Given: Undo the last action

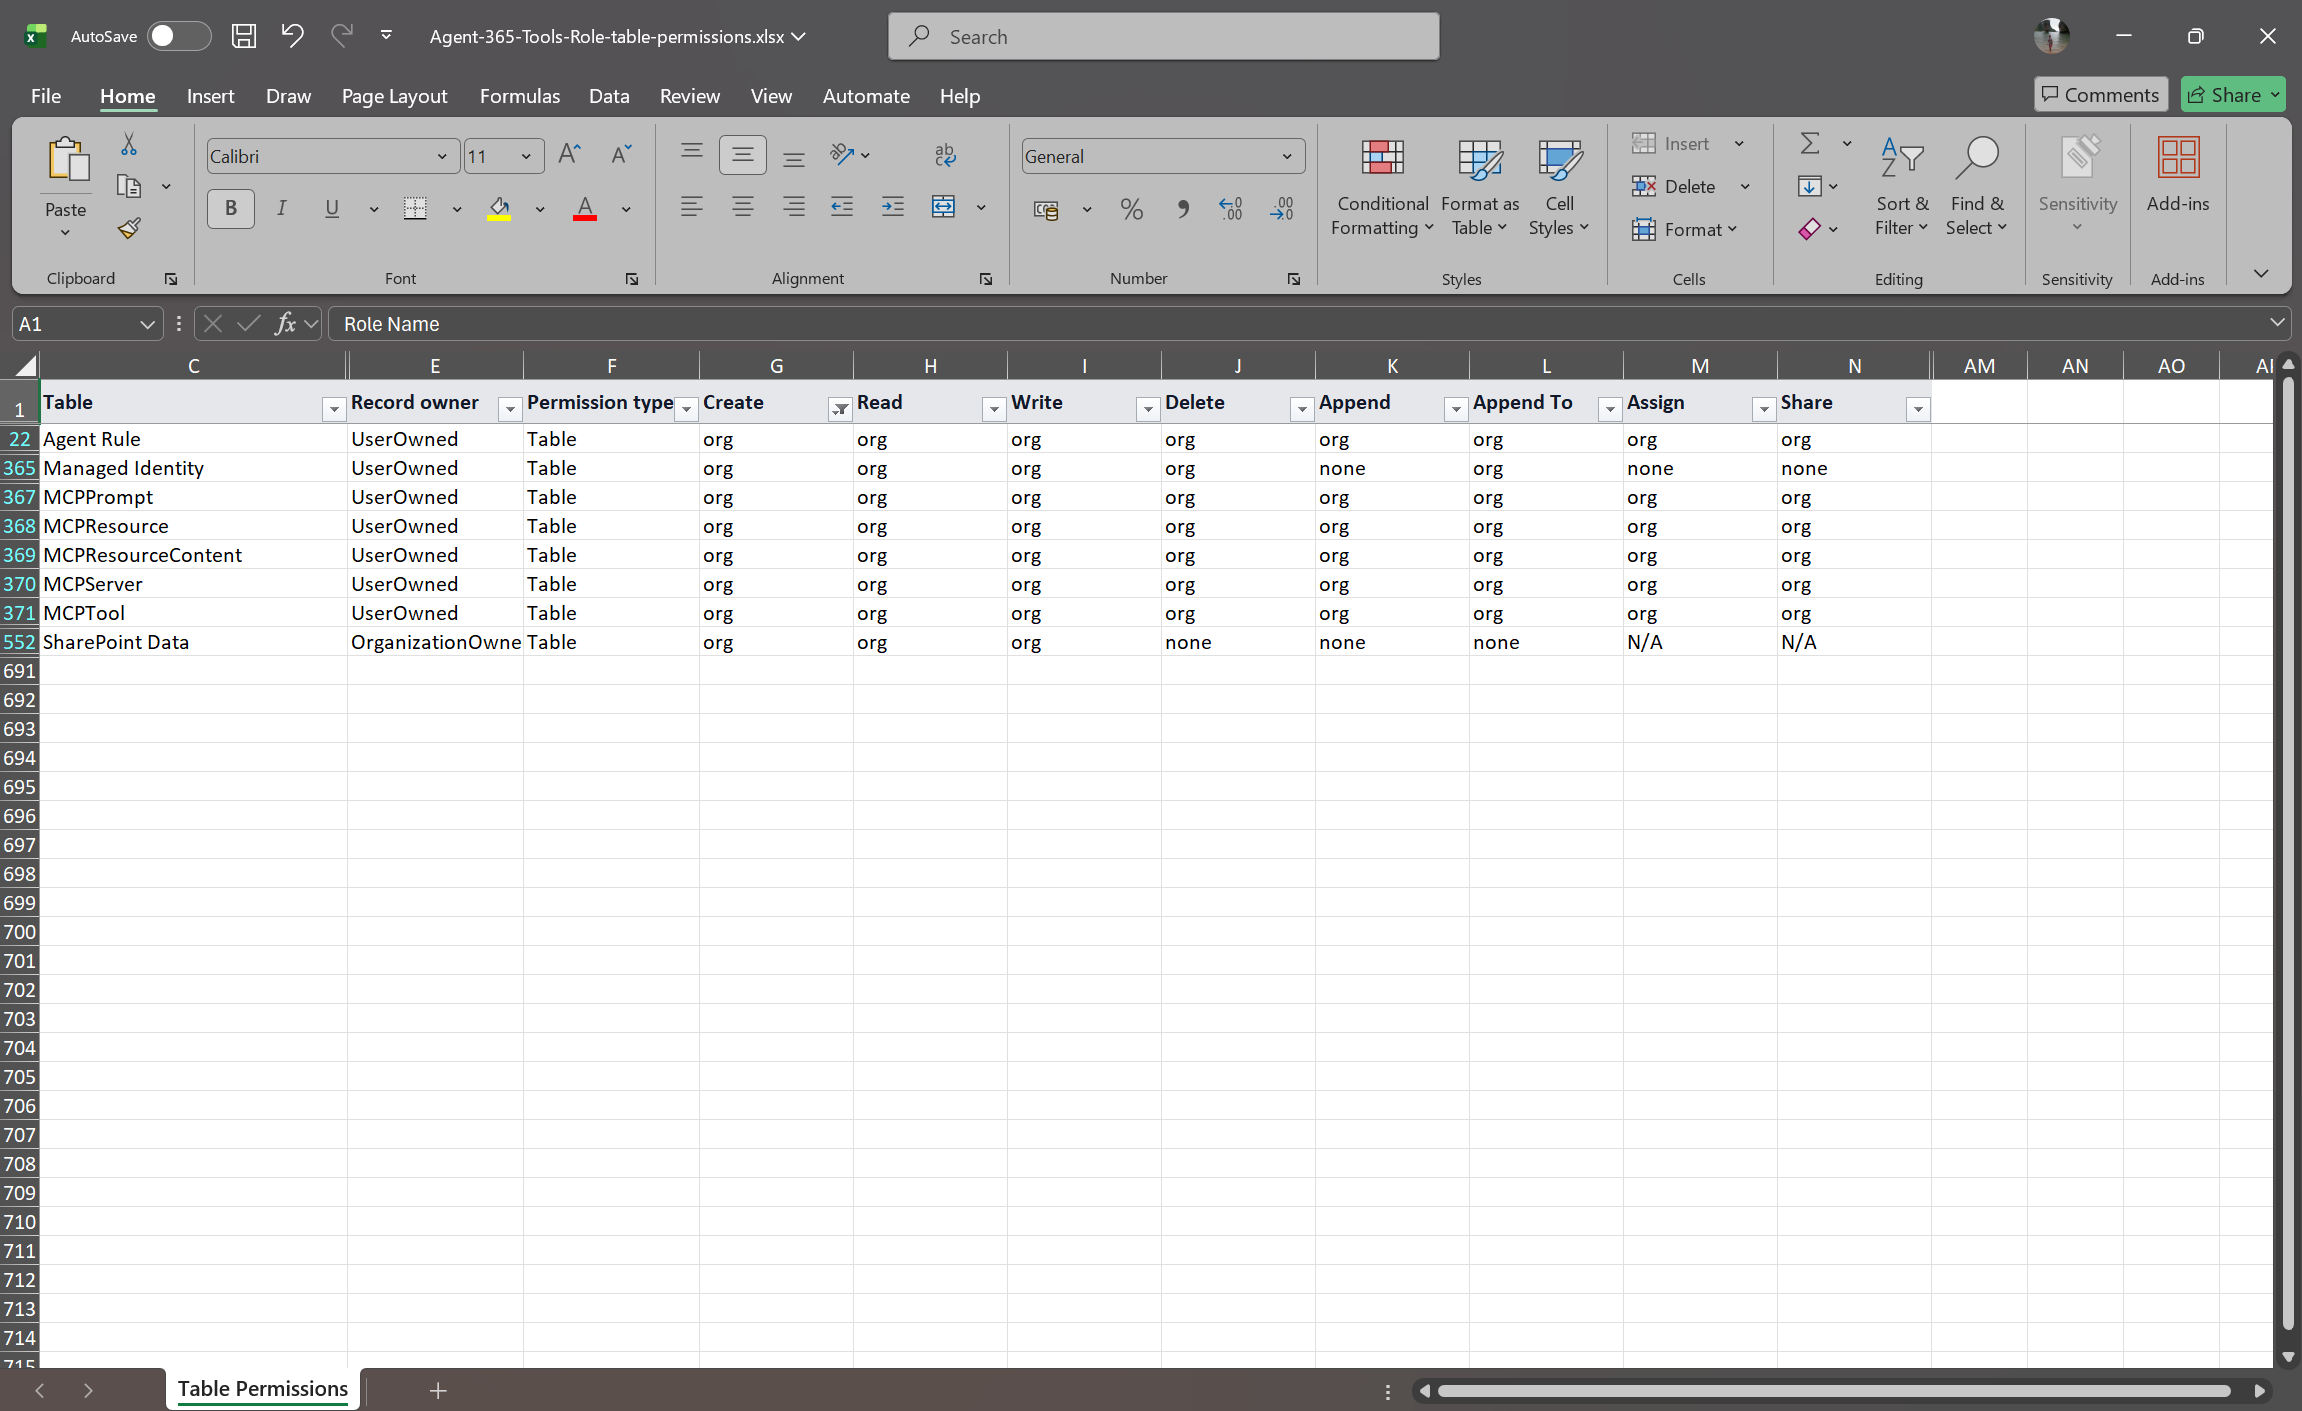Looking at the screenshot, I should click(x=292, y=36).
